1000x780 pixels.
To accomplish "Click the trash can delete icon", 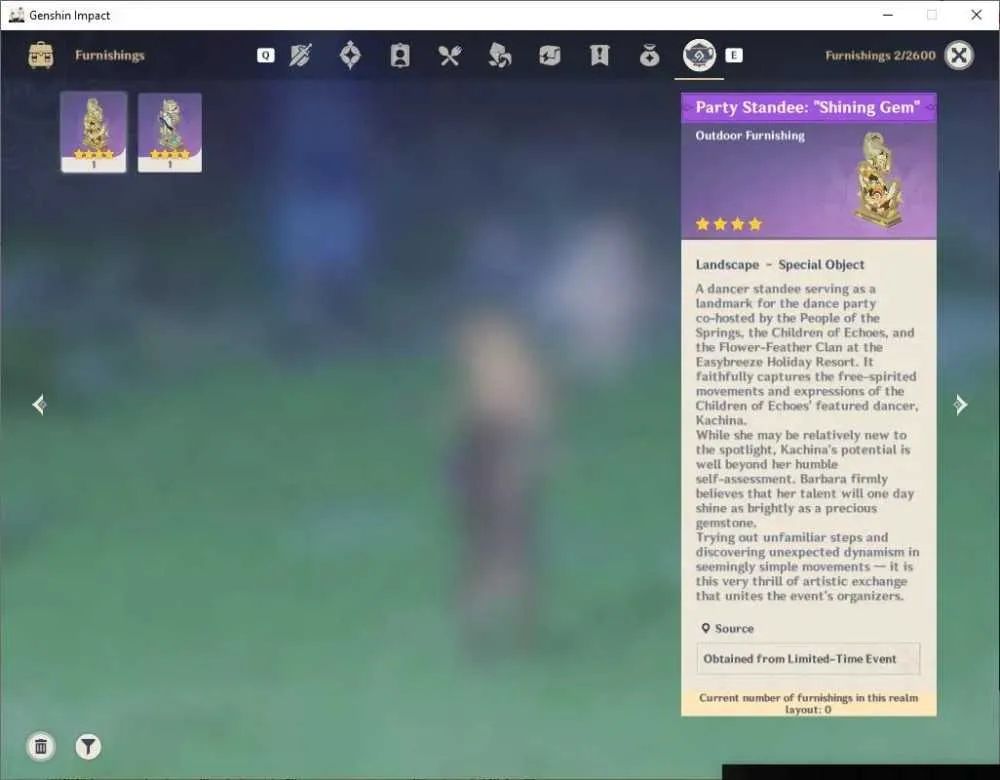I will (x=41, y=746).
